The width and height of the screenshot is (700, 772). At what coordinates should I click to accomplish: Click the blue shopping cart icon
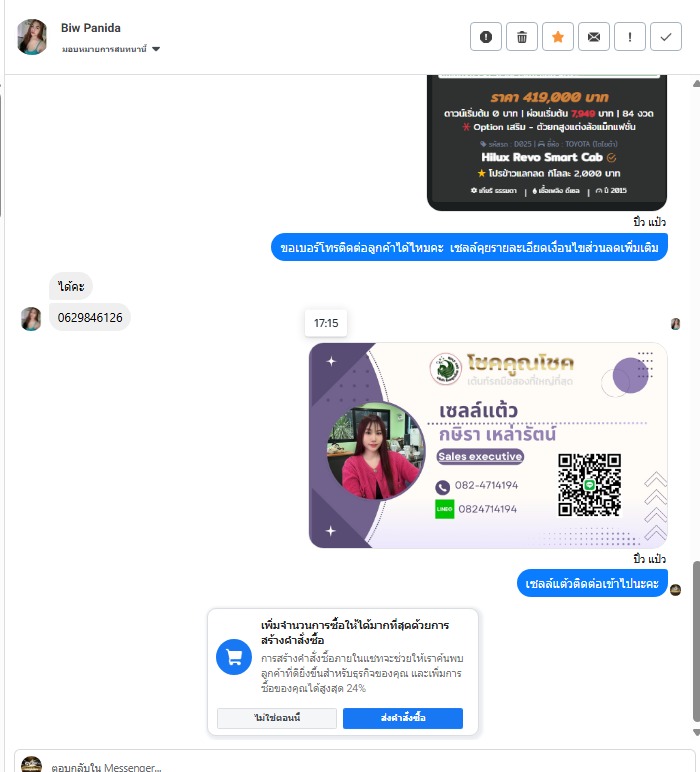234,657
